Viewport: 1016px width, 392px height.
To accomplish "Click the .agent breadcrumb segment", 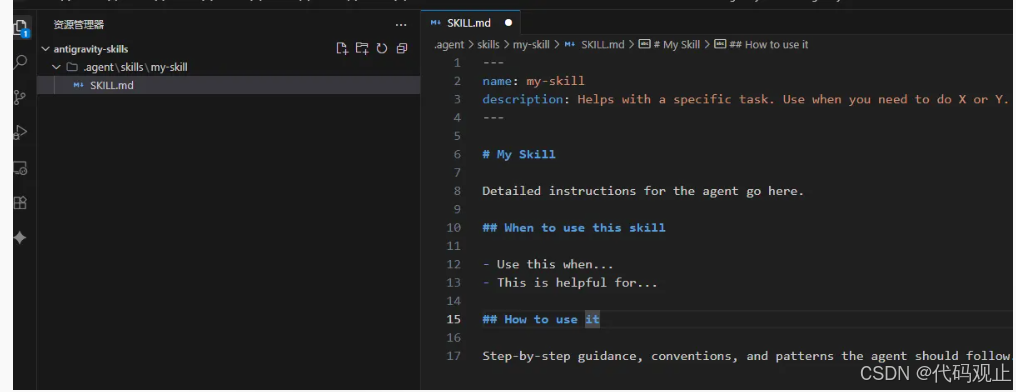I will coord(449,45).
